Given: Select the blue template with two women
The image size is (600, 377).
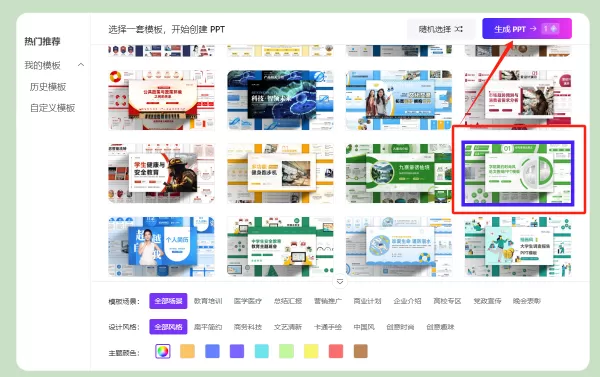Looking at the screenshot, I should point(399,100).
